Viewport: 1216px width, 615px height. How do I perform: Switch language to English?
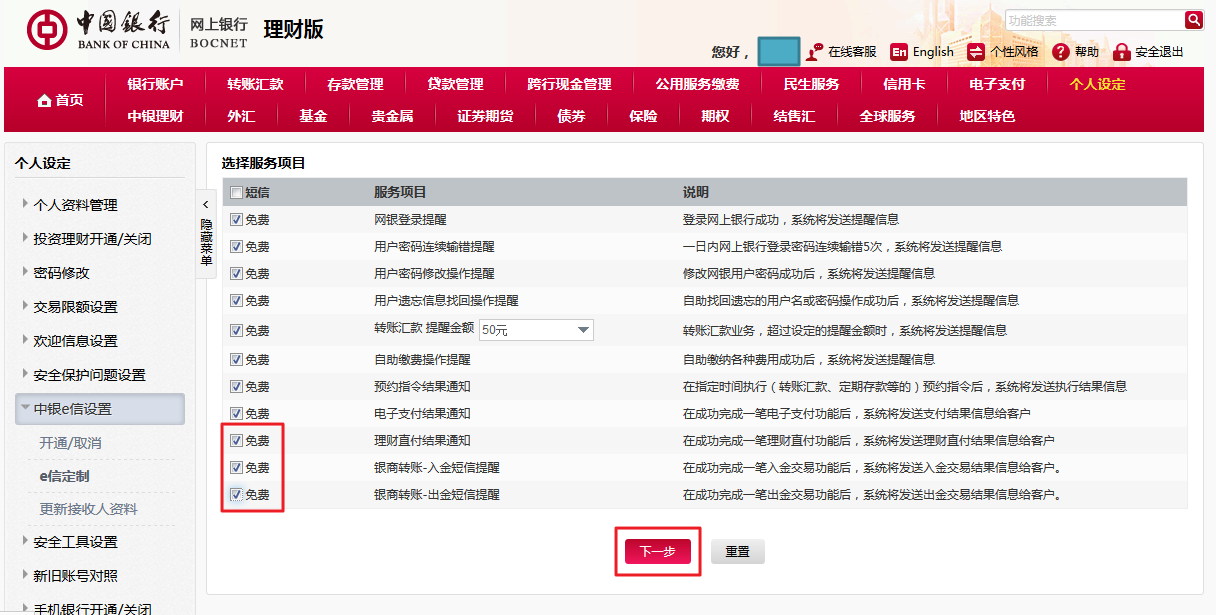pyautogui.click(x=921, y=52)
